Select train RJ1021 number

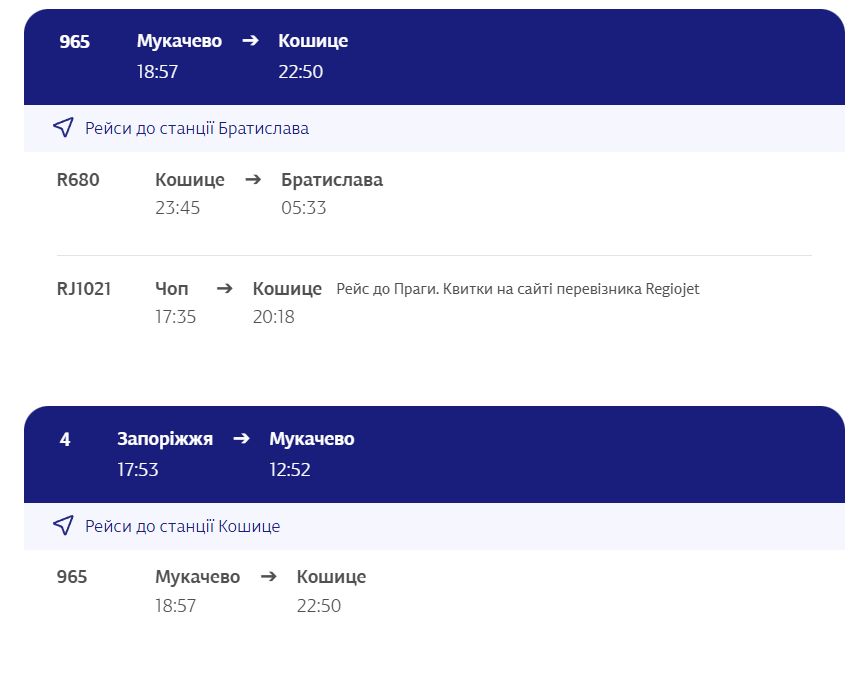coord(84,289)
